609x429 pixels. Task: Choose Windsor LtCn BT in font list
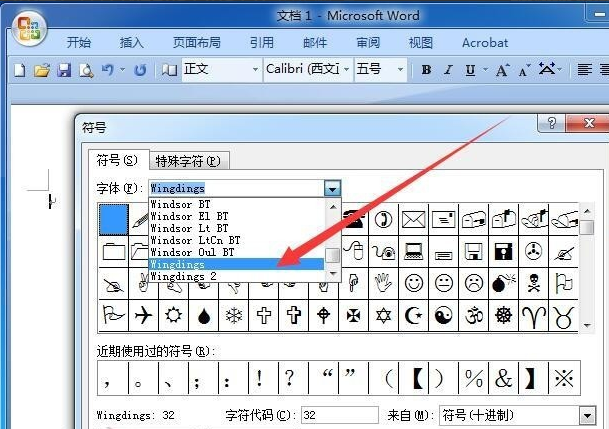pos(236,240)
